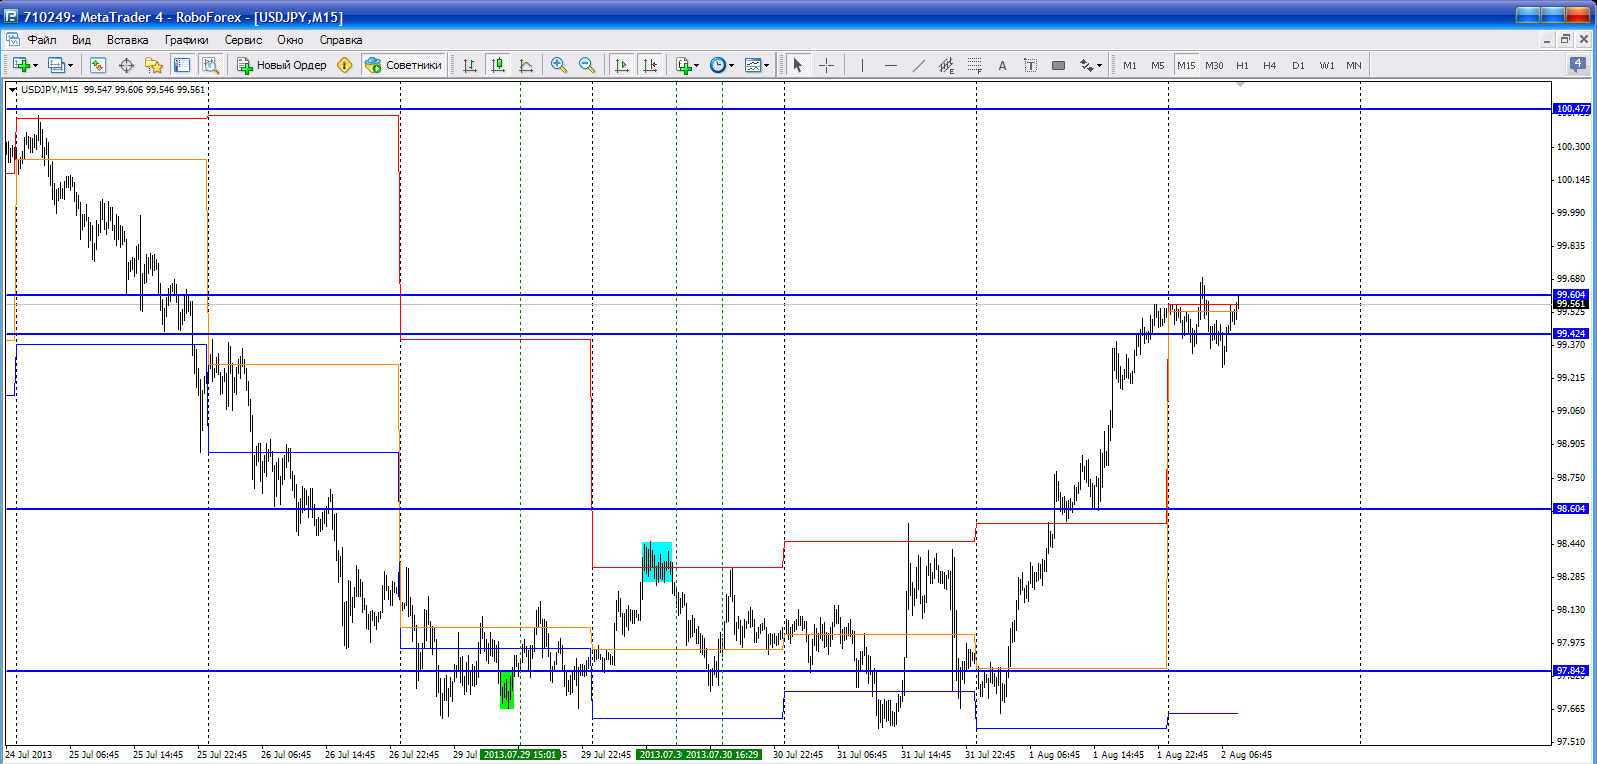Viewport: 1597px width, 764px height.
Task: Open the Market Watch window
Action: [98, 65]
